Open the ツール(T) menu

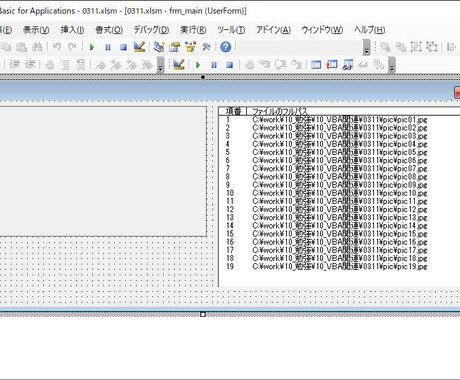click(231, 30)
